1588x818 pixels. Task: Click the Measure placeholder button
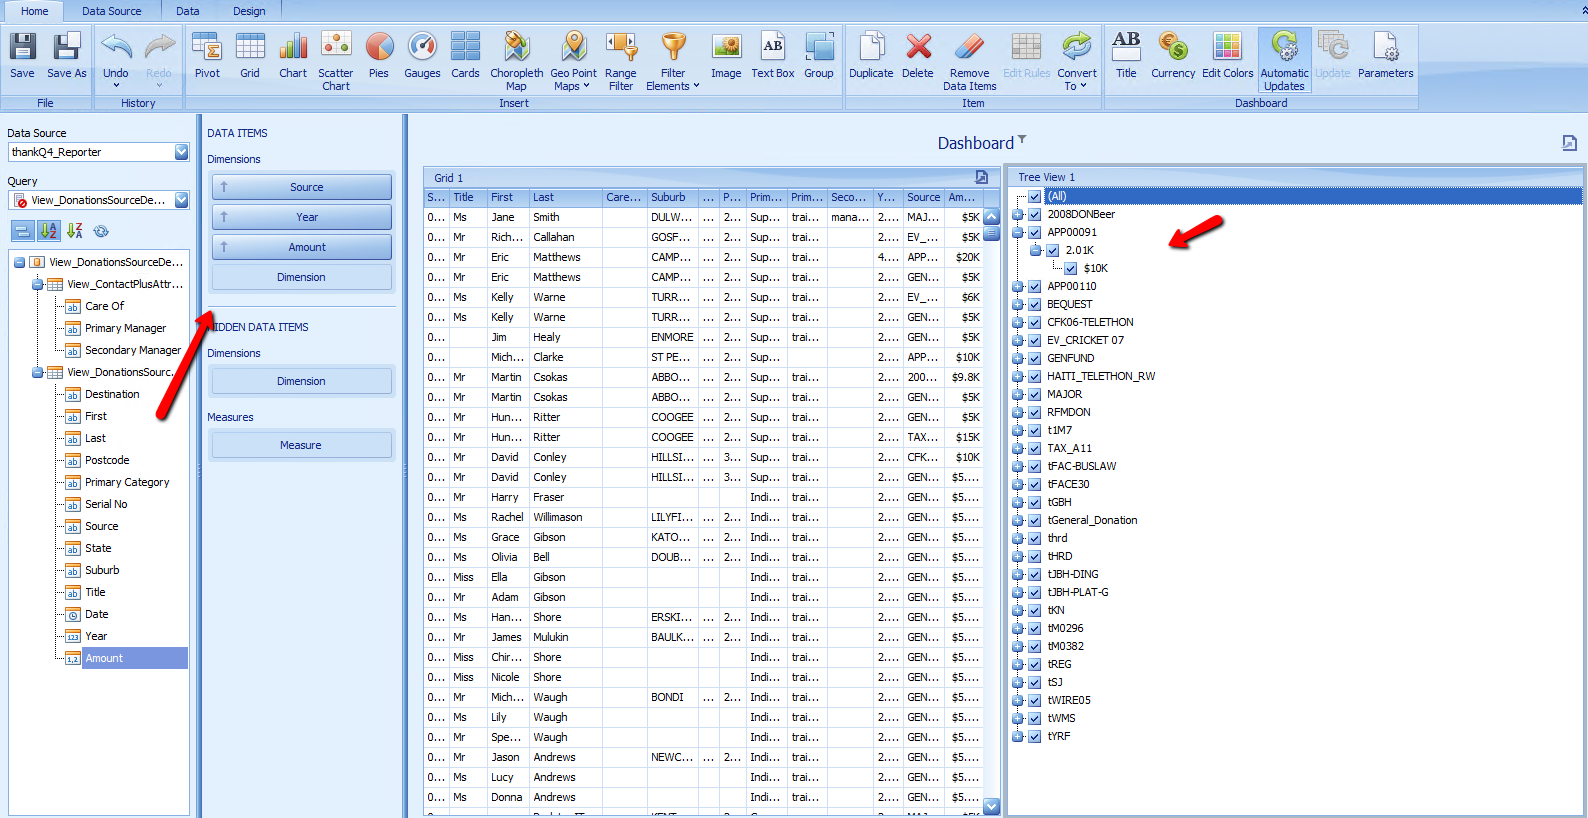coord(302,445)
